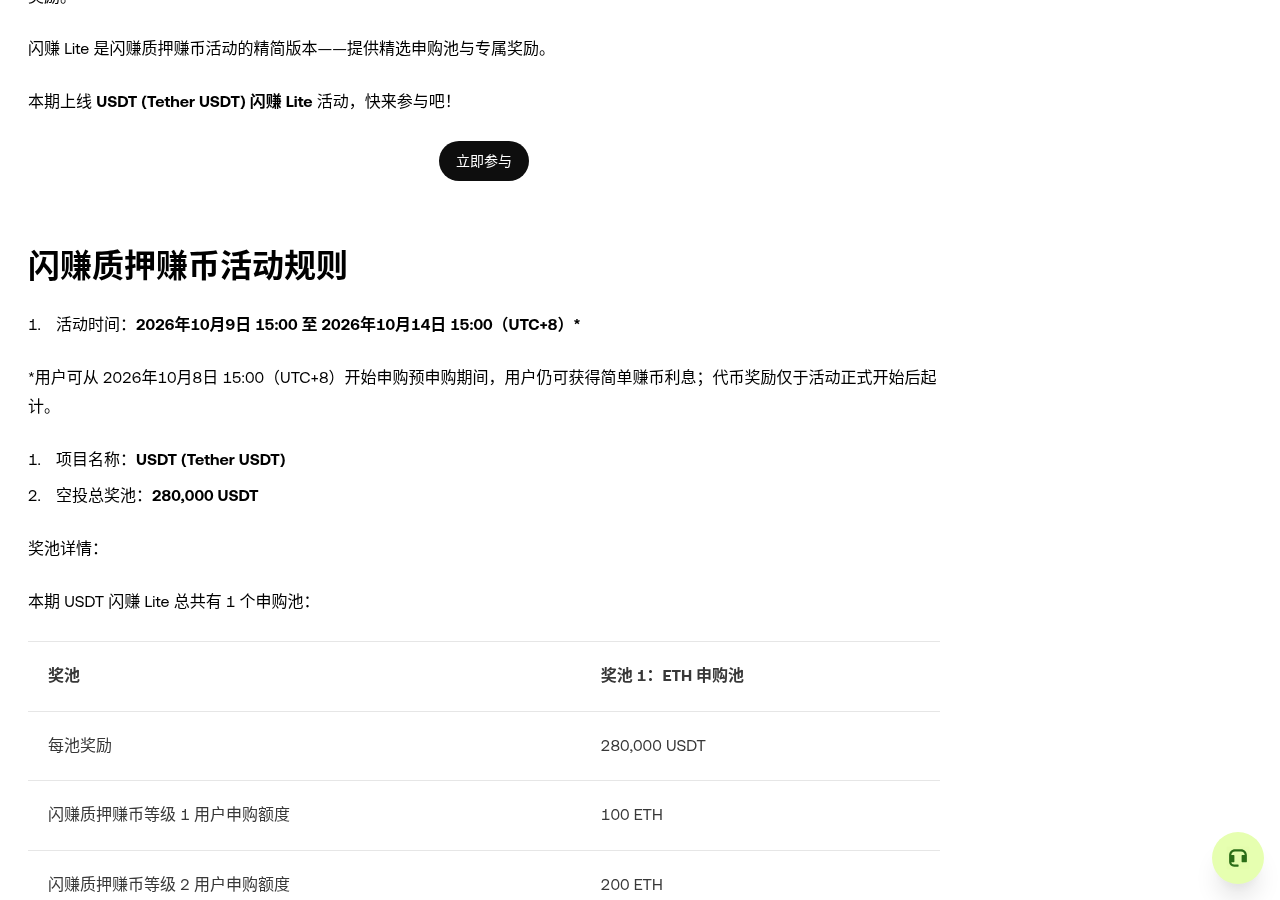Click the pre-subscription note starting with *用户可从
1280x900 pixels.
click(482, 391)
